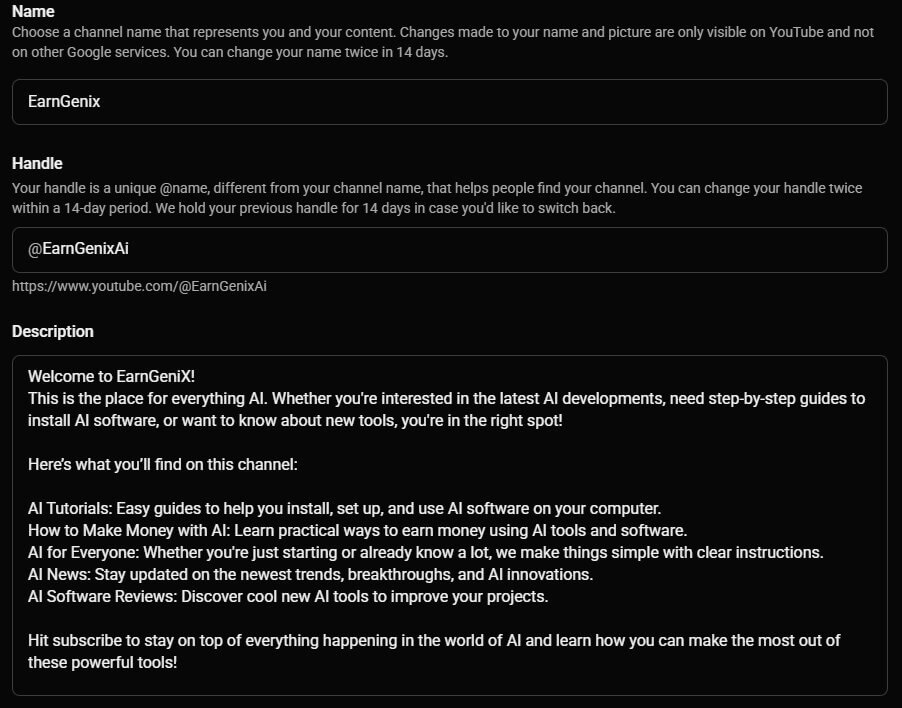
Task: Focus the Handle field showing @EarnGenixAi
Action: tap(449, 250)
